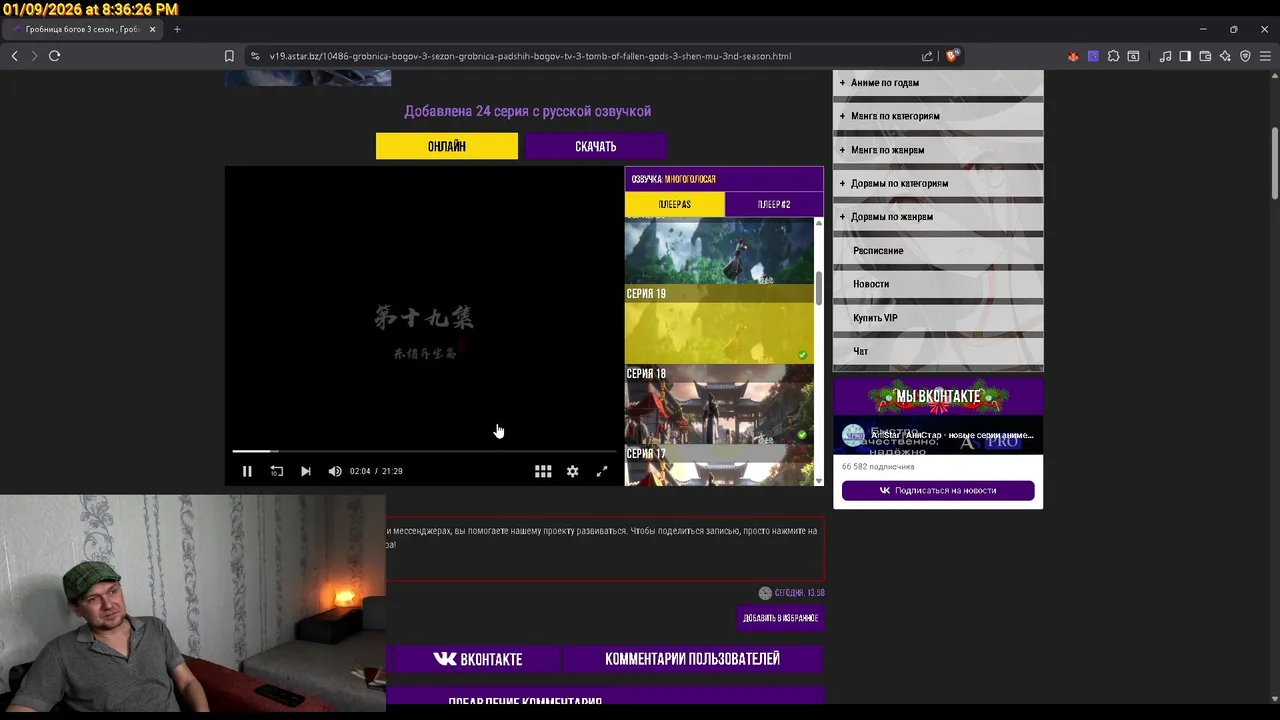Screen dimensions: 1280x720
Task: Skip to the next episode icon
Action: pyautogui.click(x=306, y=471)
